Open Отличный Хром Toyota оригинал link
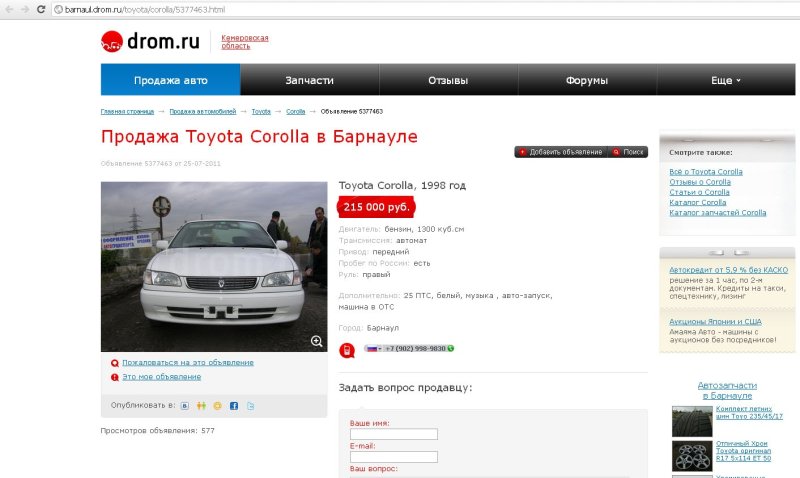The image size is (800, 478). pos(743,451)
